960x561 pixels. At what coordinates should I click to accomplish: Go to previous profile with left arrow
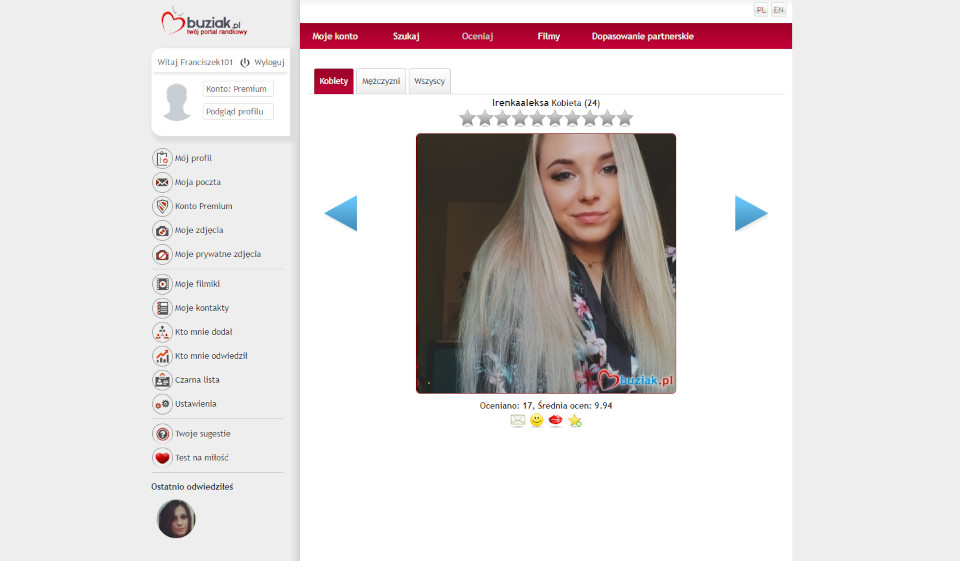click(341, 213)
